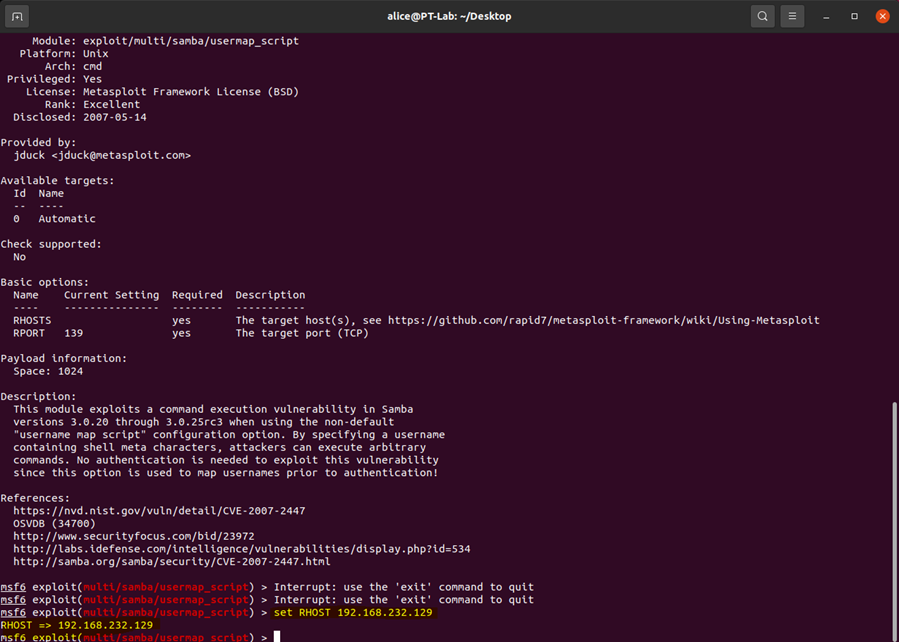
Task: Click the Disclosed date "2007-05-14"
Action: coord(115,117)
